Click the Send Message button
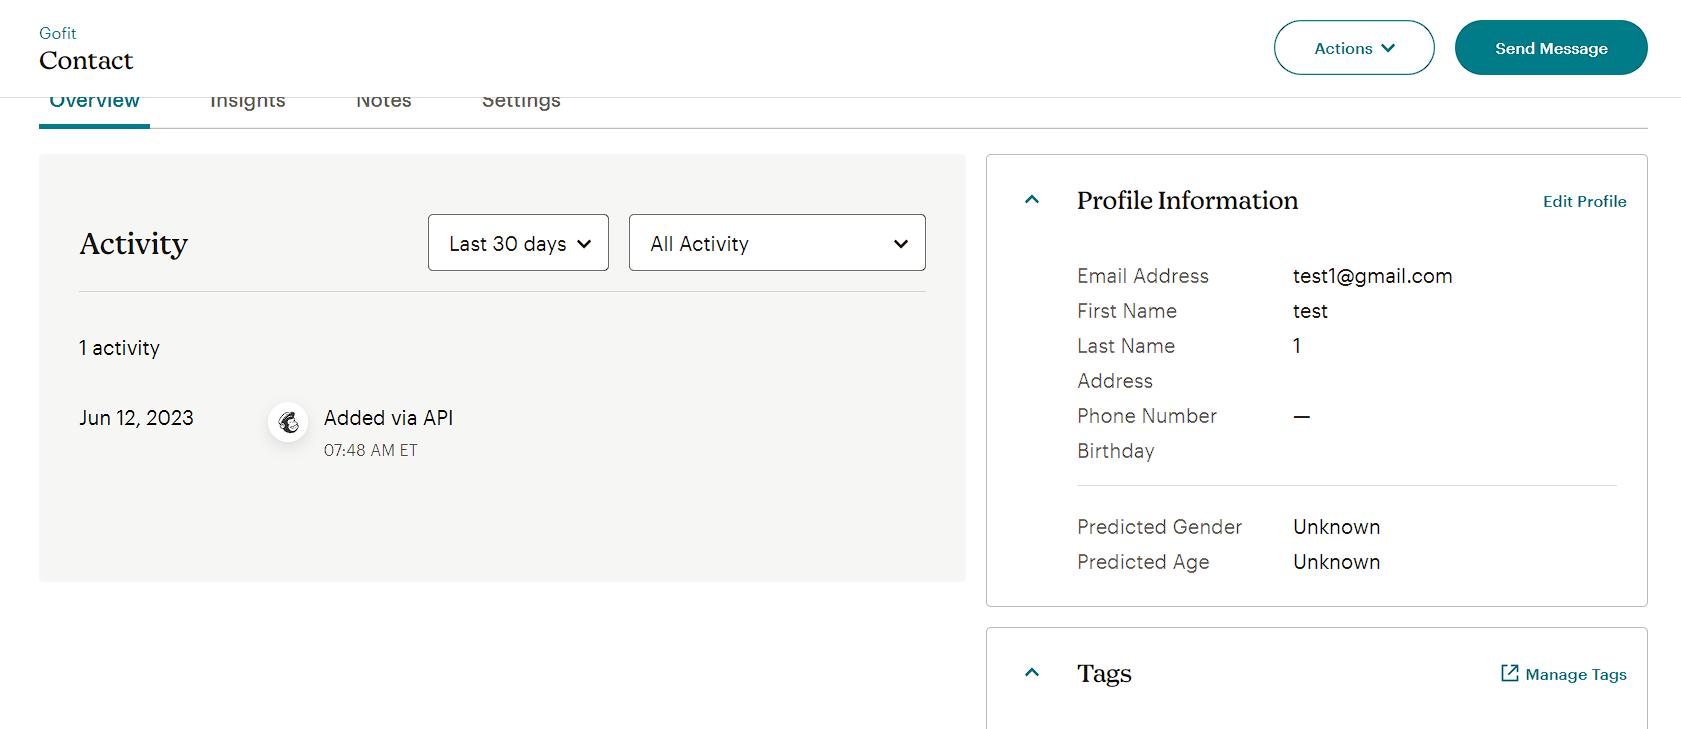Image resolution: width=1681 pixels, height=729 pixels. (x=1551, y=47)
